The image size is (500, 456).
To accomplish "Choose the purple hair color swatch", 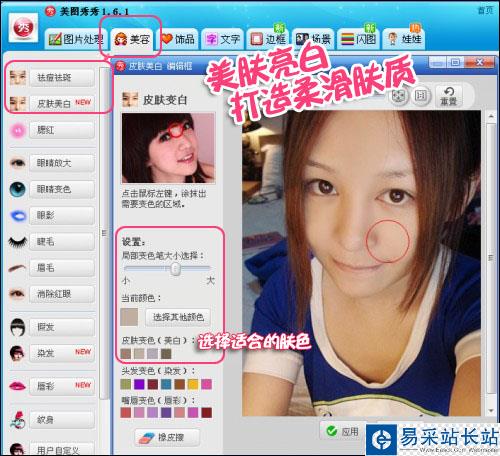I will [139, 384].
